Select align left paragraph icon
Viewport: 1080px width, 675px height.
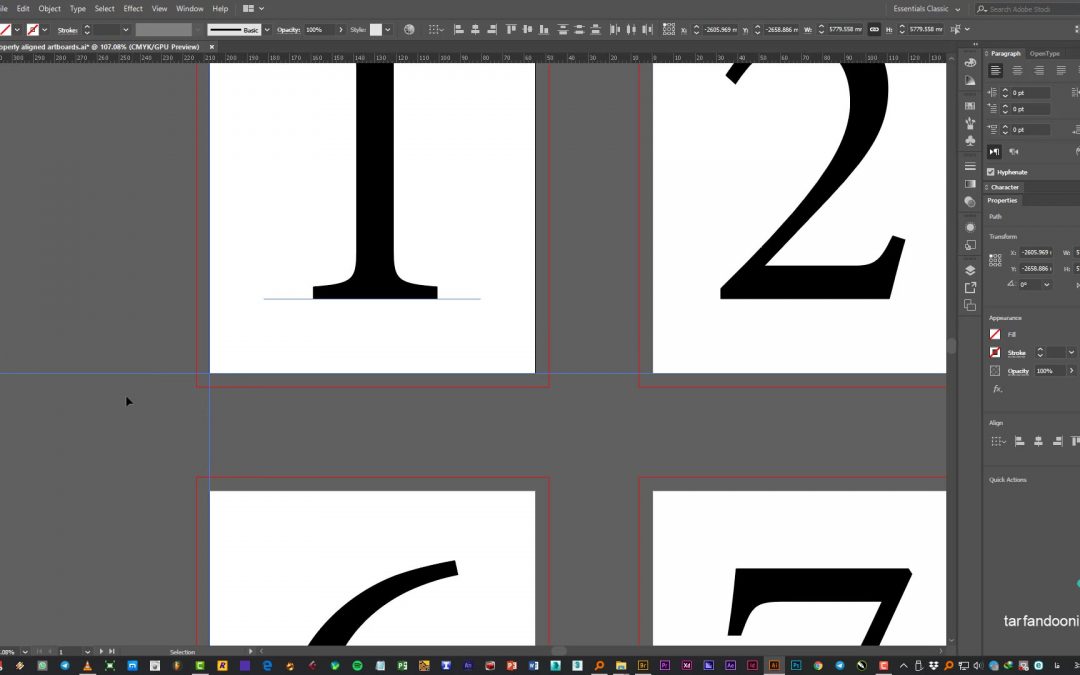[x=996, y=70]
